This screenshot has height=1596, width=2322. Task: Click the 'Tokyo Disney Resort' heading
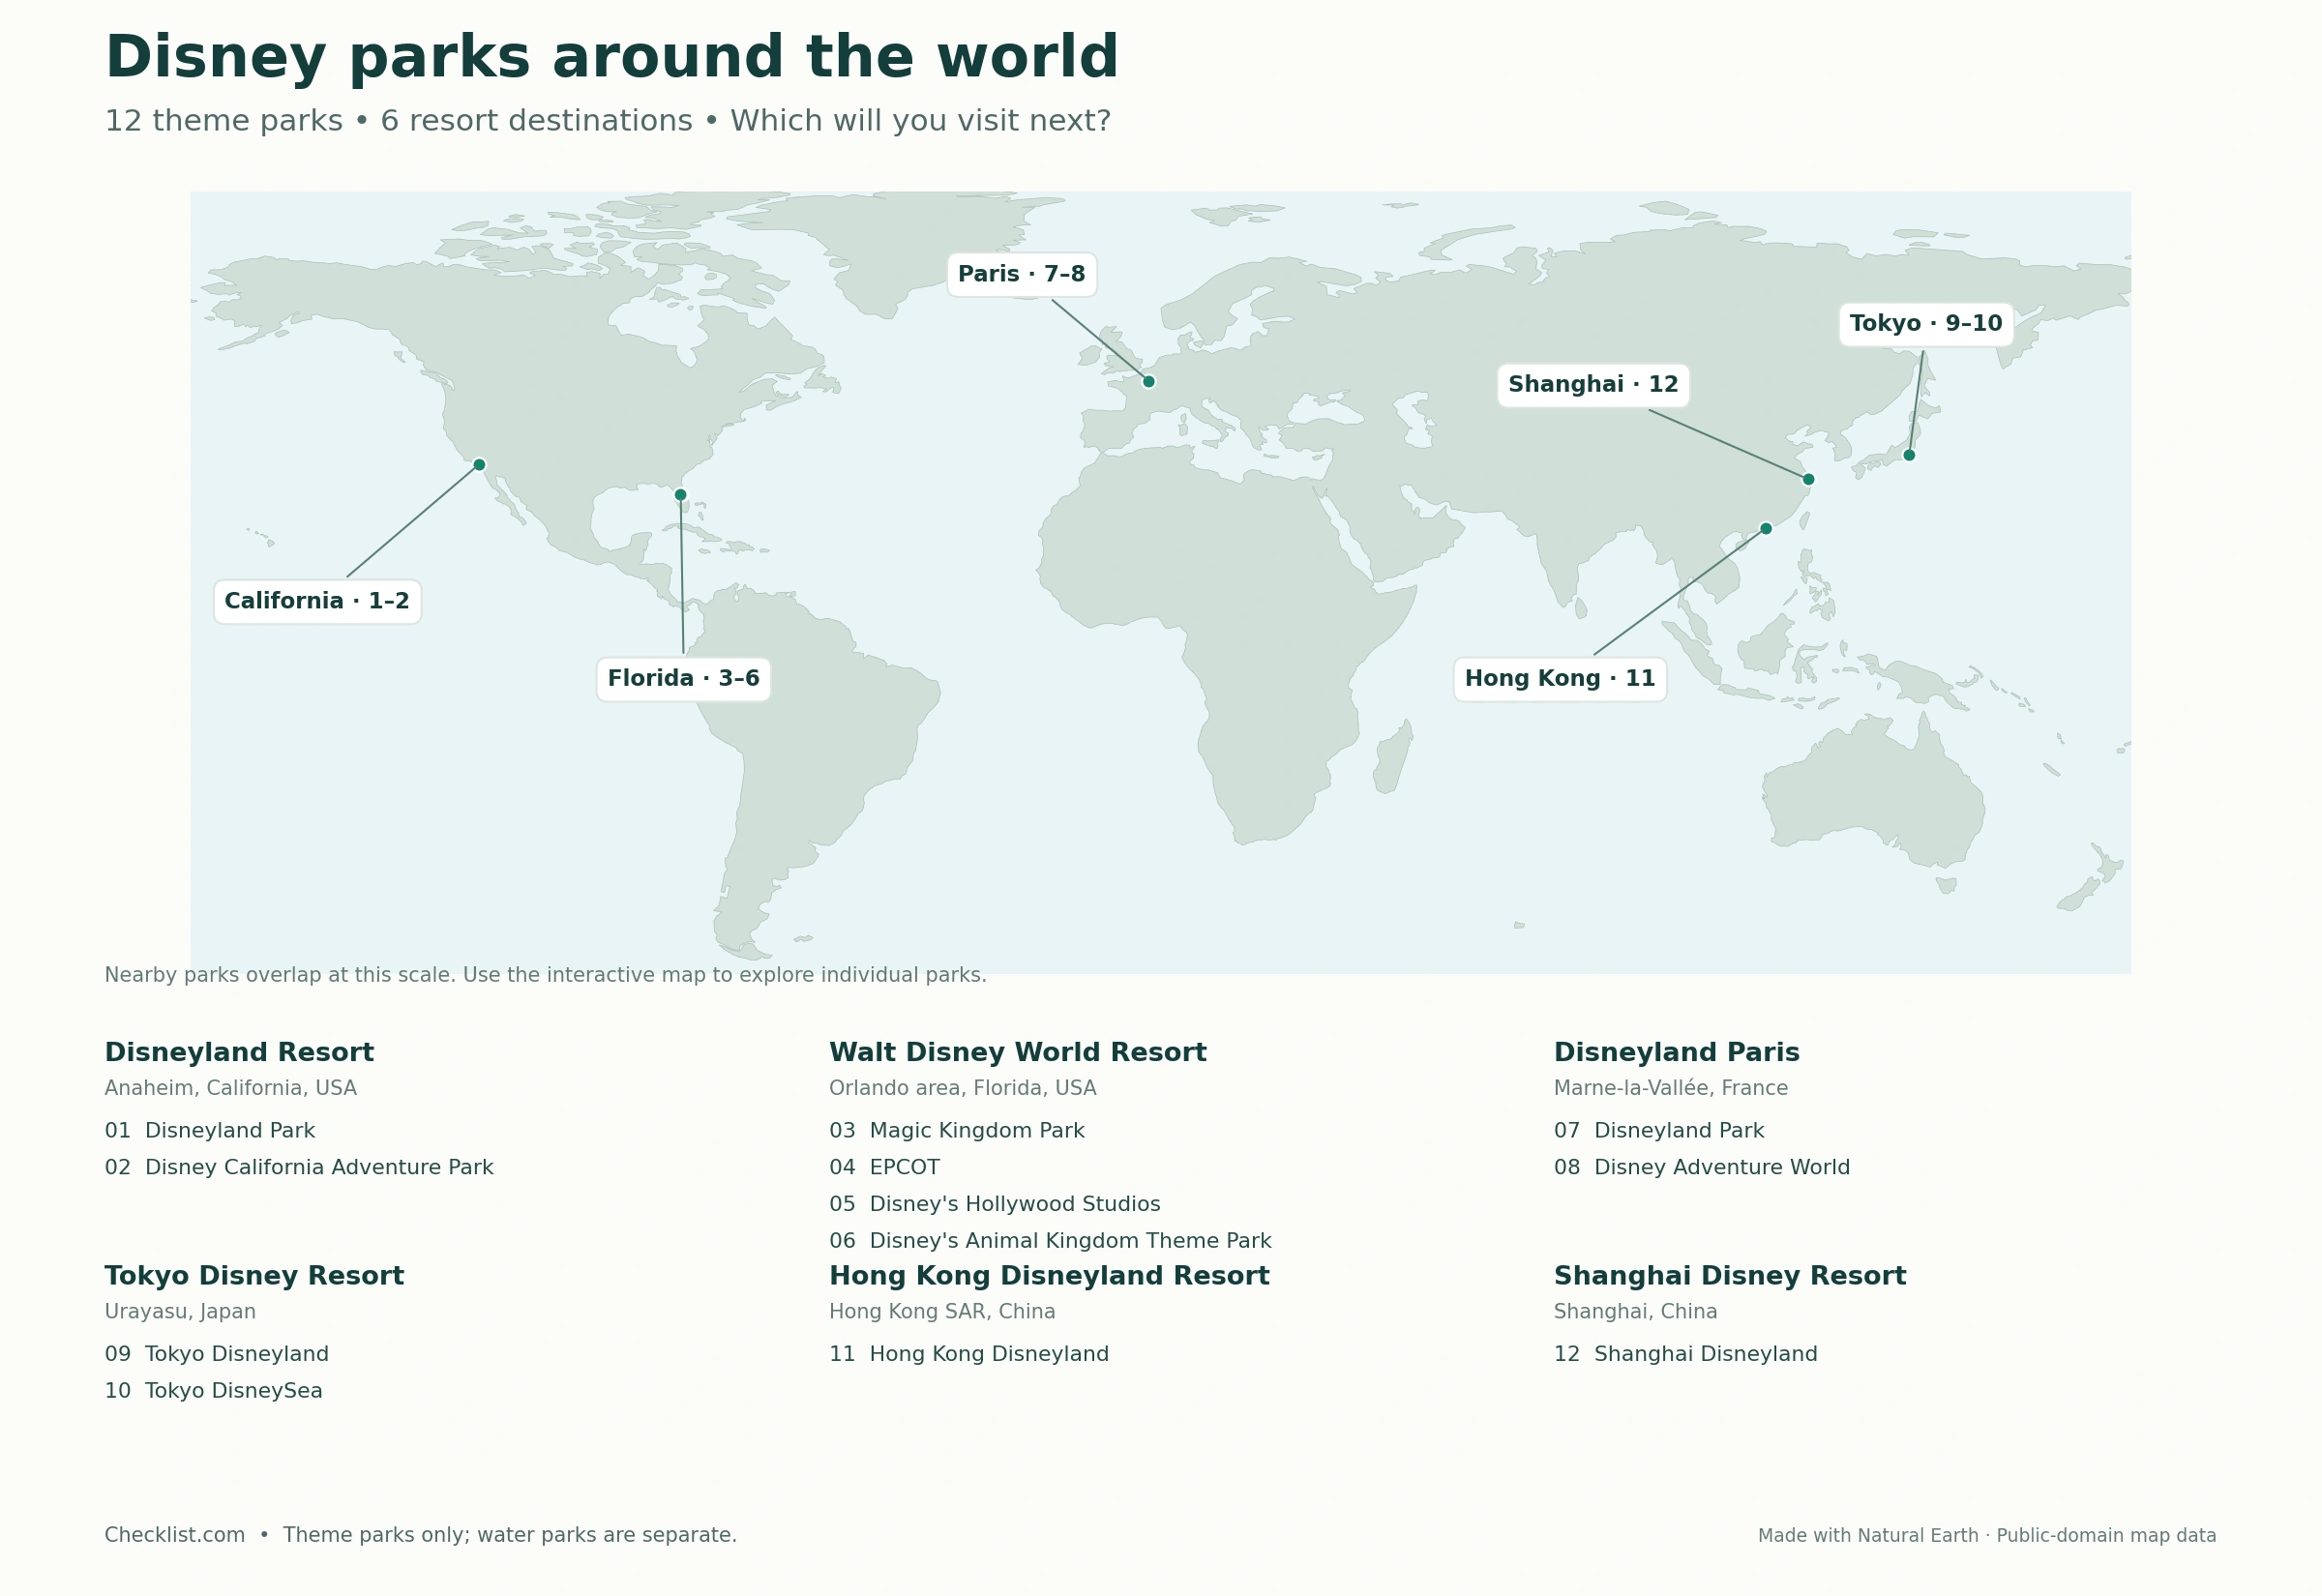pos(254,1276)
